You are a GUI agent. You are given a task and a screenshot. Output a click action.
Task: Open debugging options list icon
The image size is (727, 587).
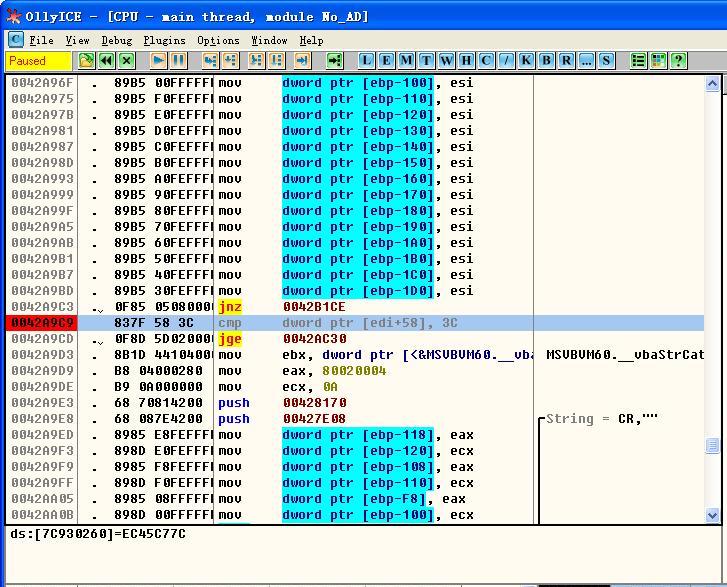[x=638, y=61]
